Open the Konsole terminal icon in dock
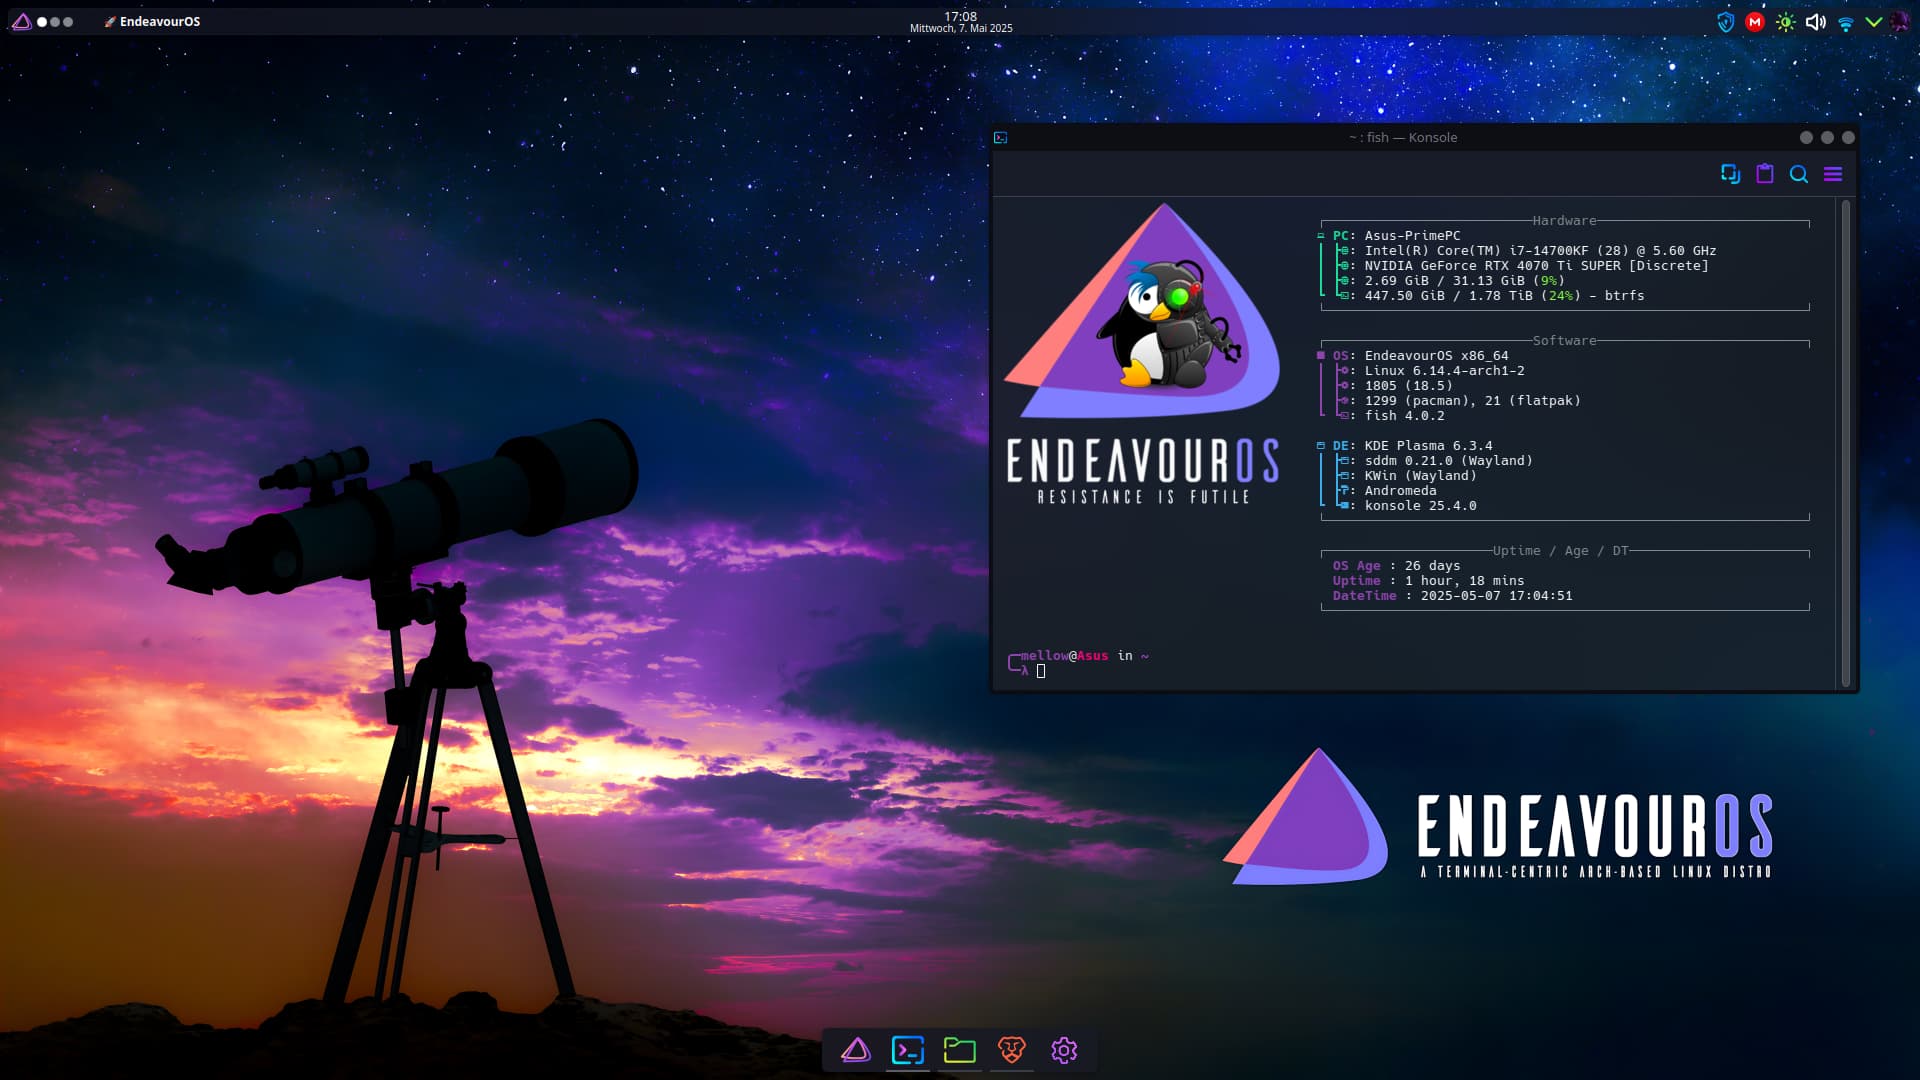Screen dimensions: 1920x1080 (908, 1050)
